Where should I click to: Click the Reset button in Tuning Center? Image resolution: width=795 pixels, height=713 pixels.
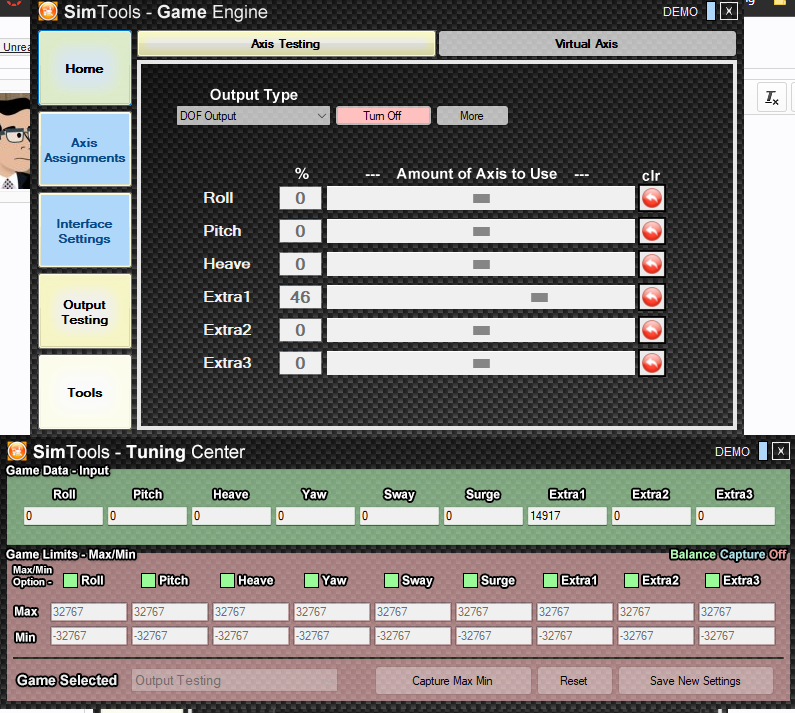(x=574, y=681)
